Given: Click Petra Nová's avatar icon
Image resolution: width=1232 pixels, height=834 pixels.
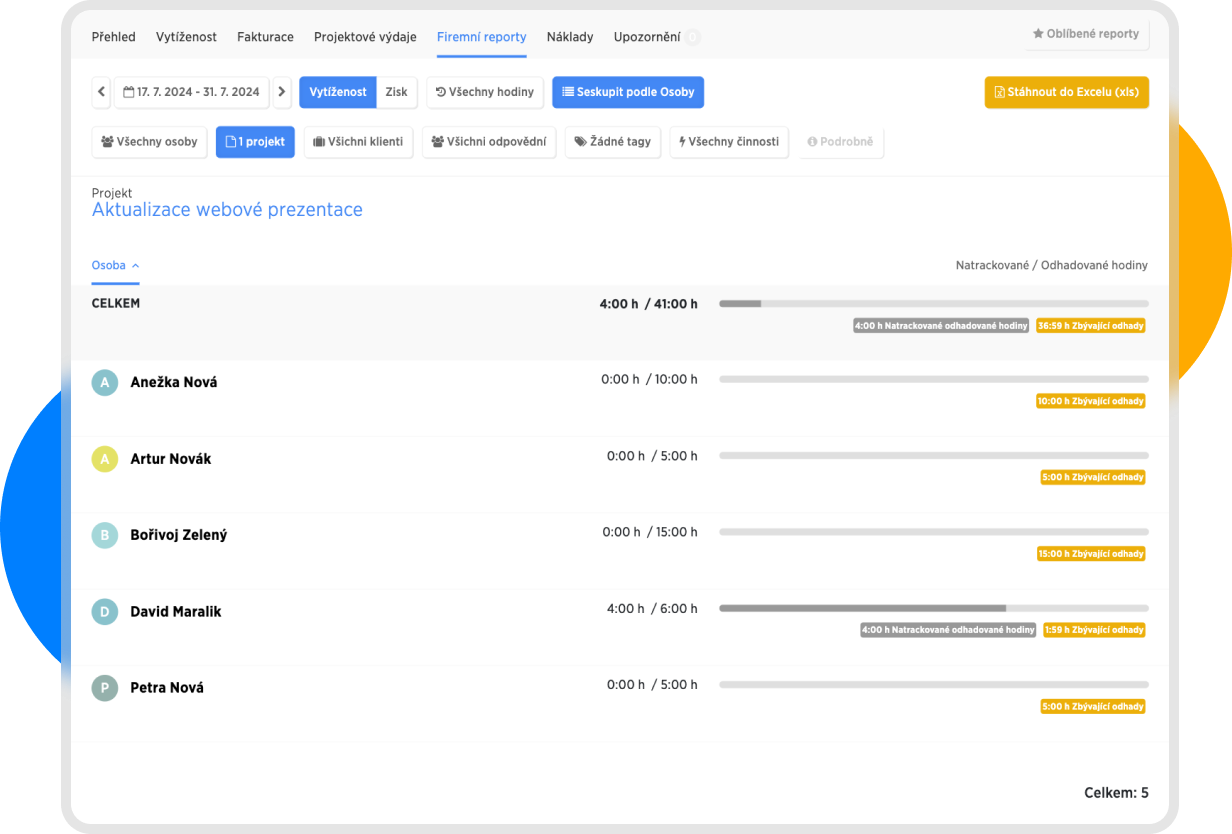Looking at the screenshot, I should pos(105,688).
